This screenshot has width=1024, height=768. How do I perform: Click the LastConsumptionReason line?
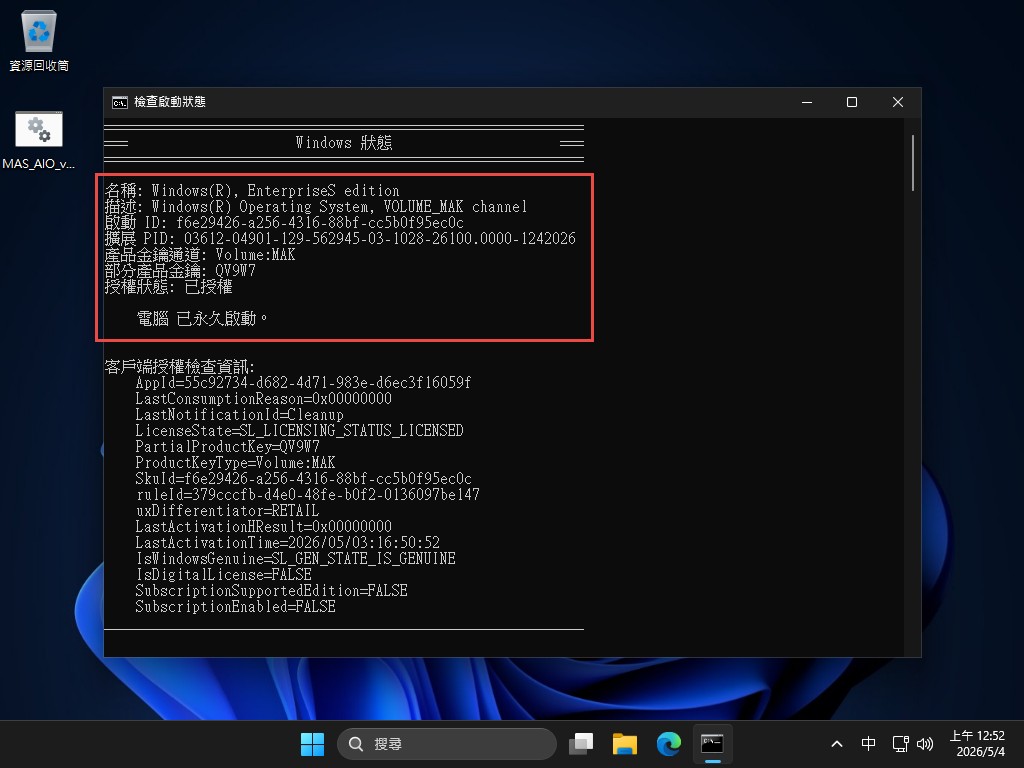[263, 398]
